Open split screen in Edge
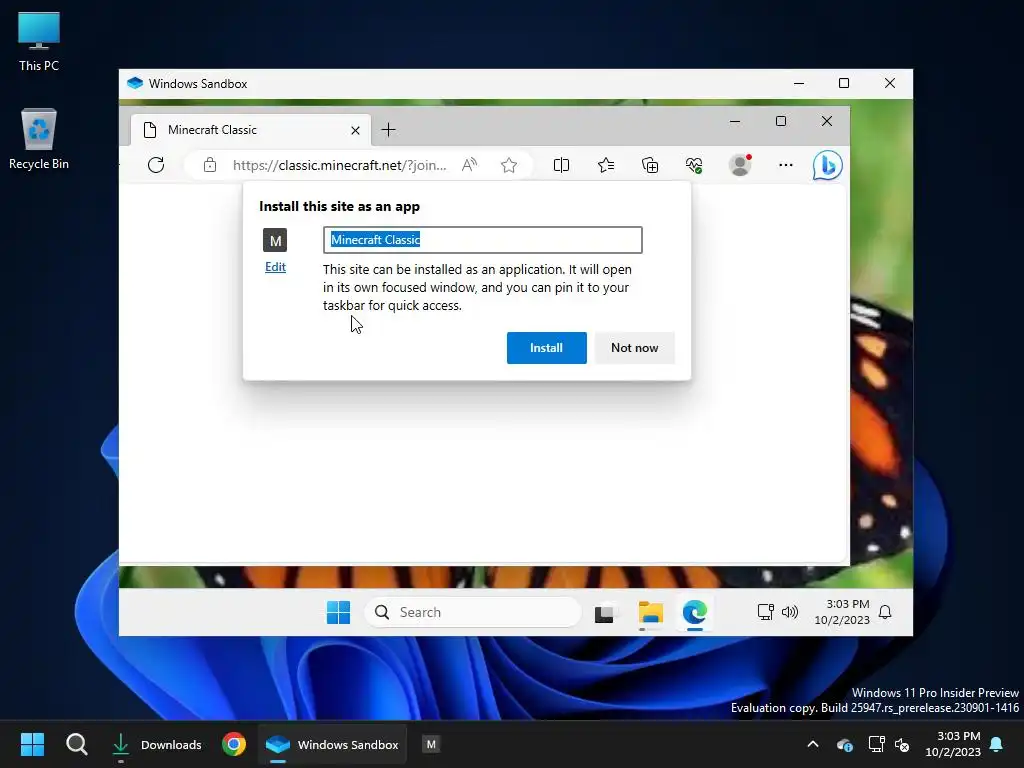 562,165
